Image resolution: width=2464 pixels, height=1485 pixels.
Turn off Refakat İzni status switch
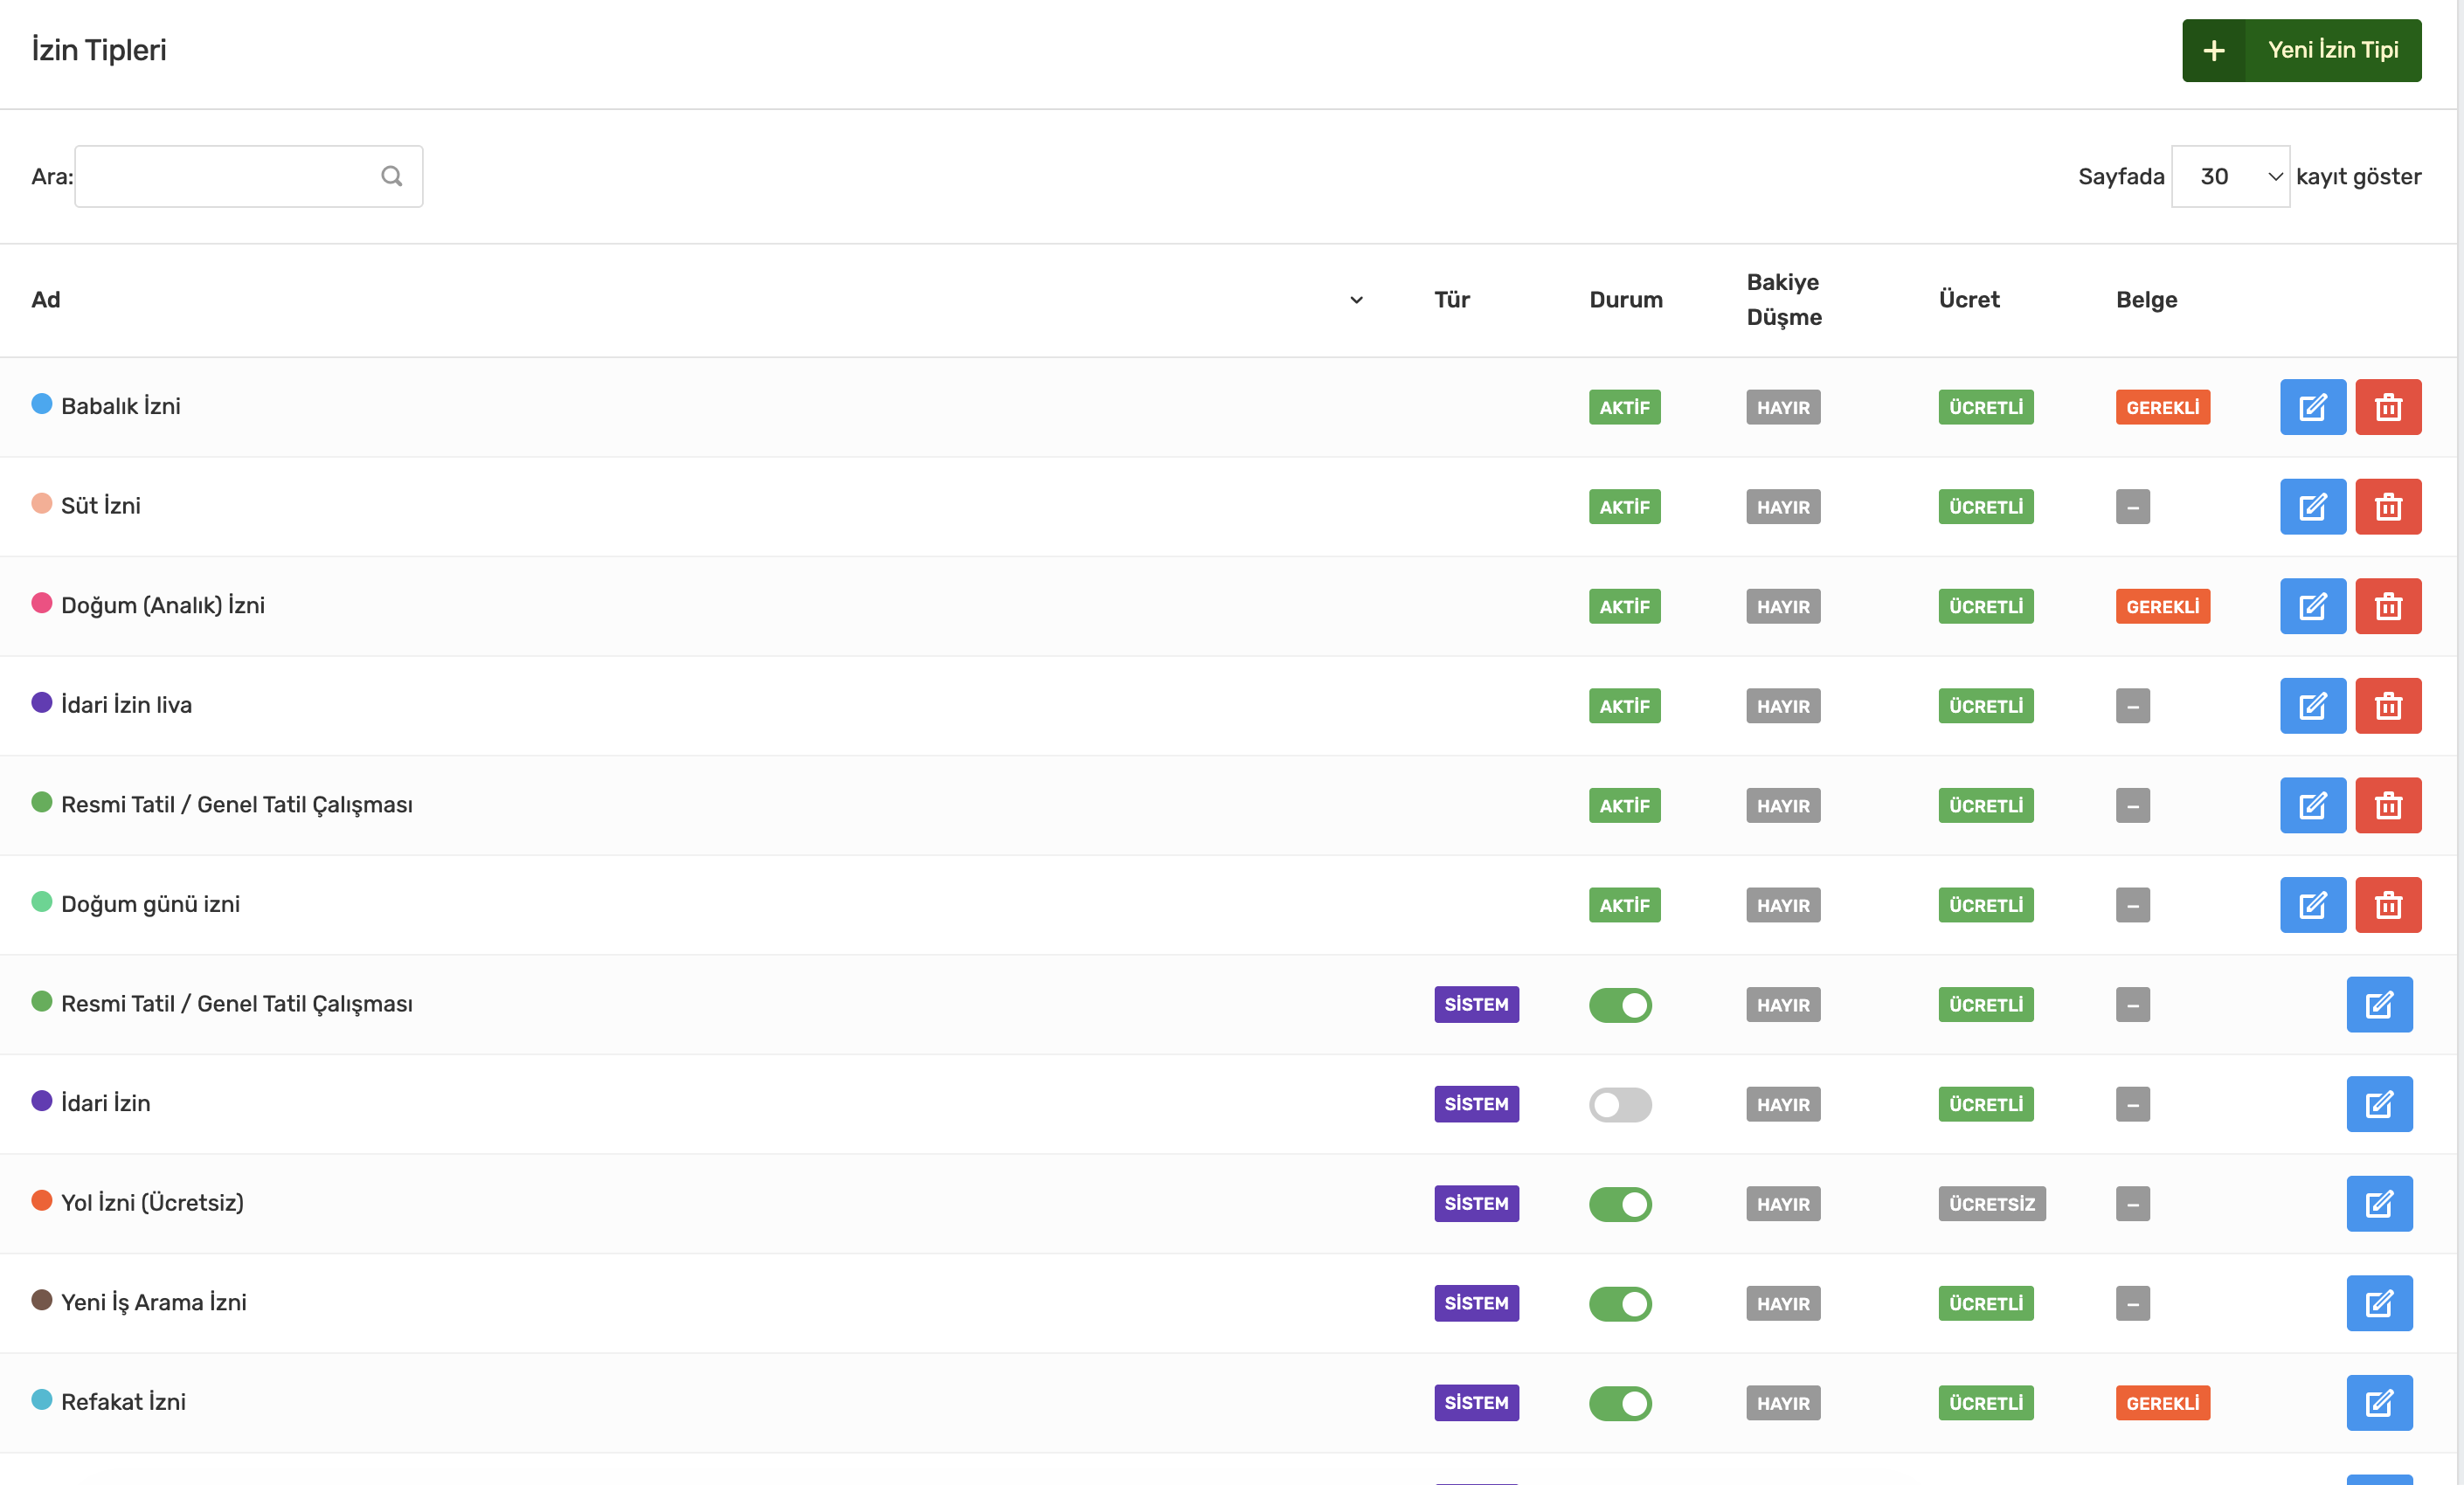tap(1620, 1403)
